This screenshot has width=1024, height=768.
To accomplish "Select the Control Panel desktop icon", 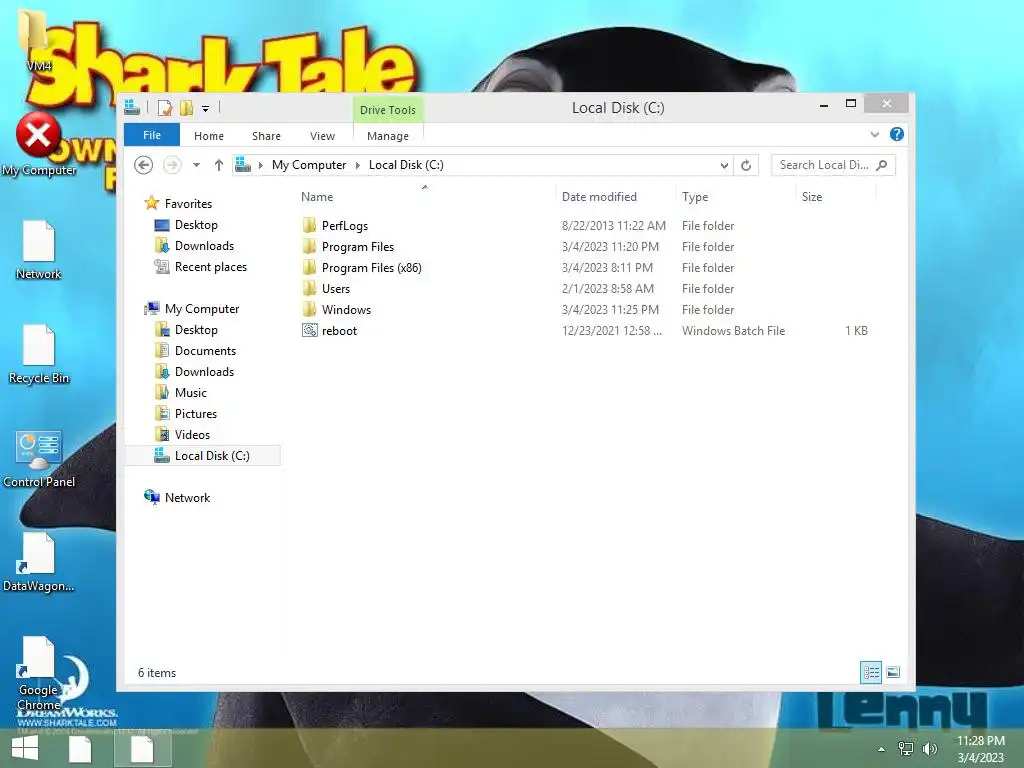I will click(39, 459).
